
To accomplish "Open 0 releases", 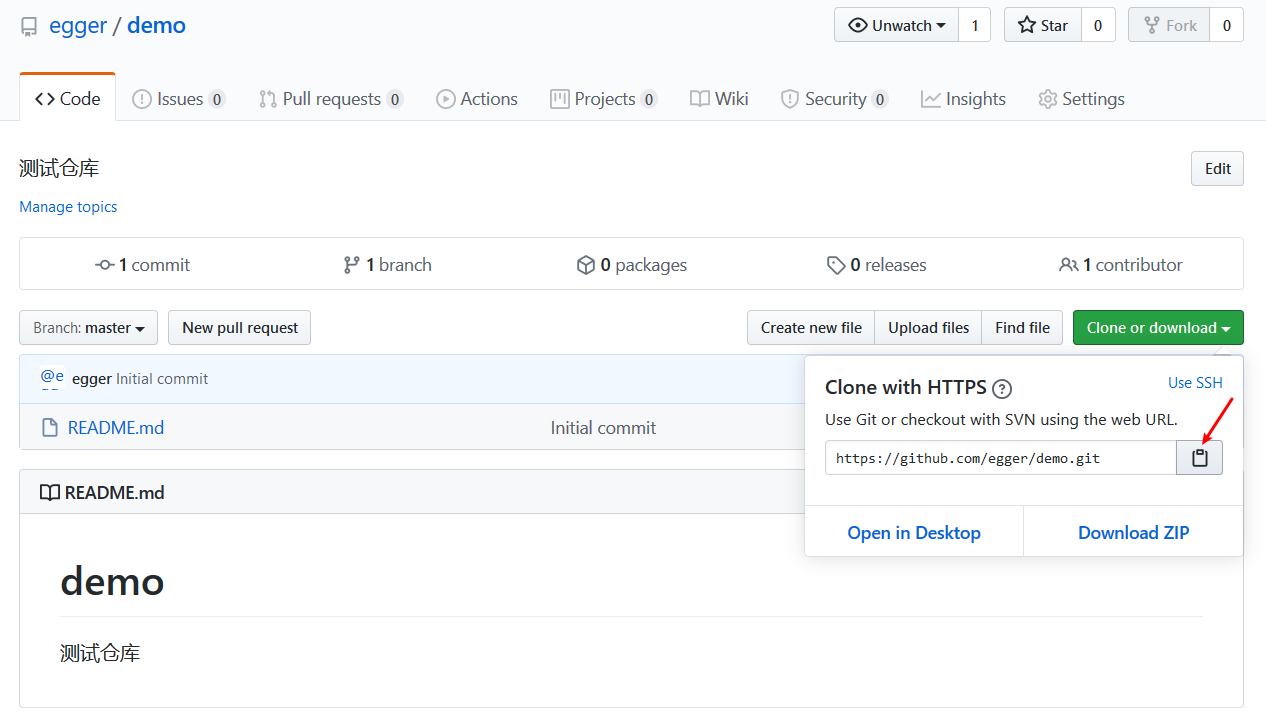I will point(877,265).
